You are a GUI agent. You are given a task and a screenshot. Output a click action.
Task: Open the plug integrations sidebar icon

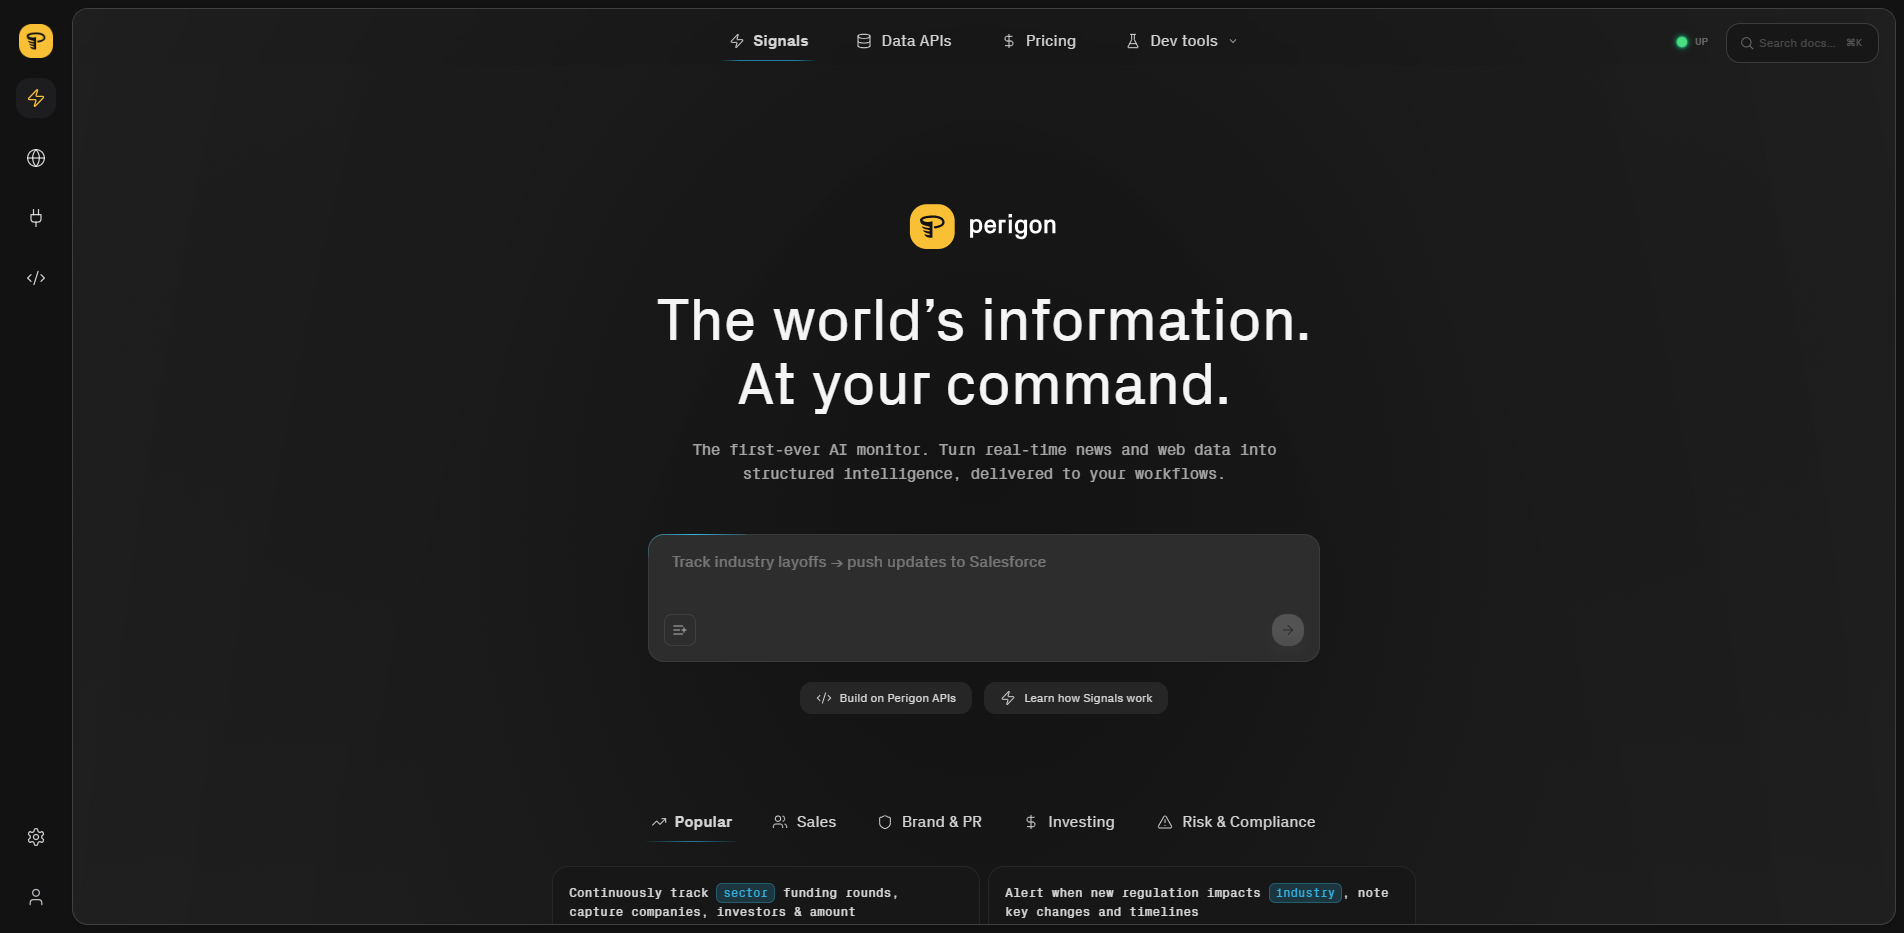(36, 218)
